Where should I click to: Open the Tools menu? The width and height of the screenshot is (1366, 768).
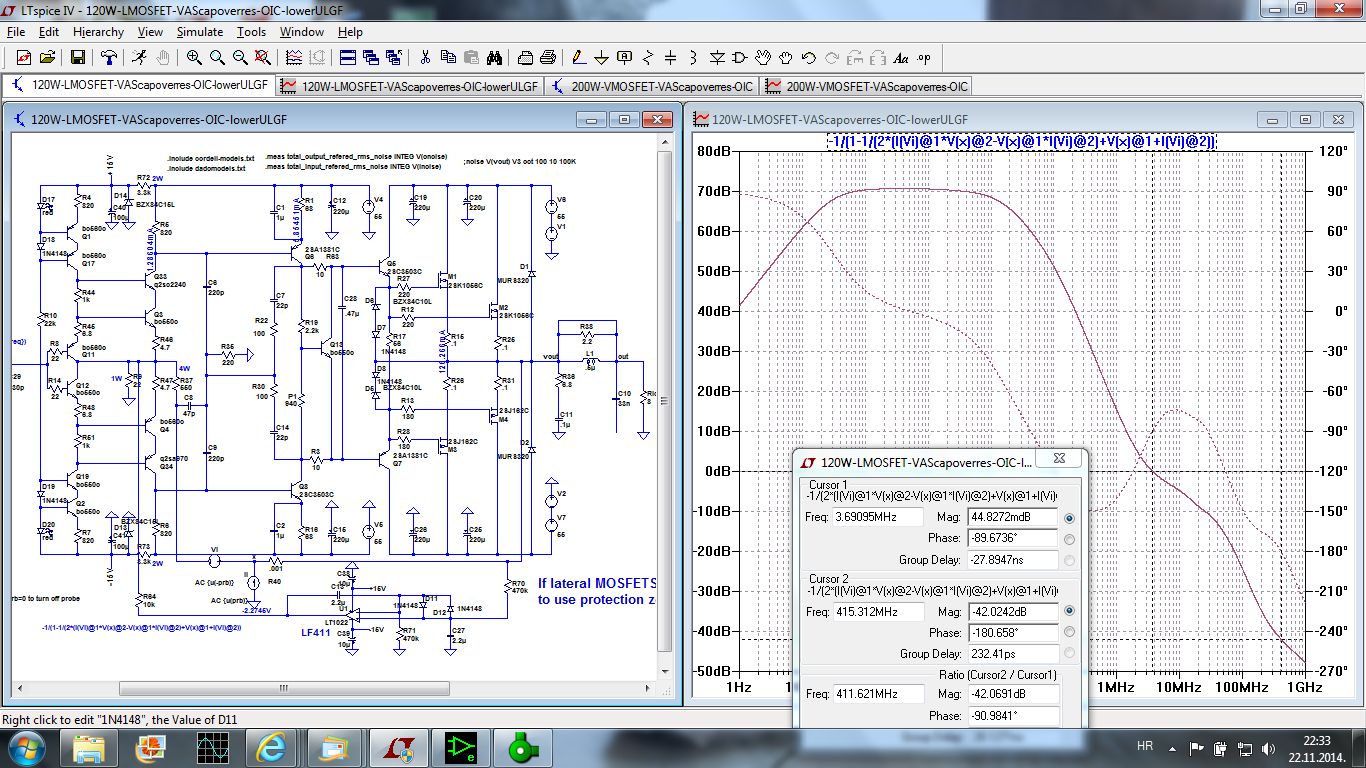tap(251, 32)
